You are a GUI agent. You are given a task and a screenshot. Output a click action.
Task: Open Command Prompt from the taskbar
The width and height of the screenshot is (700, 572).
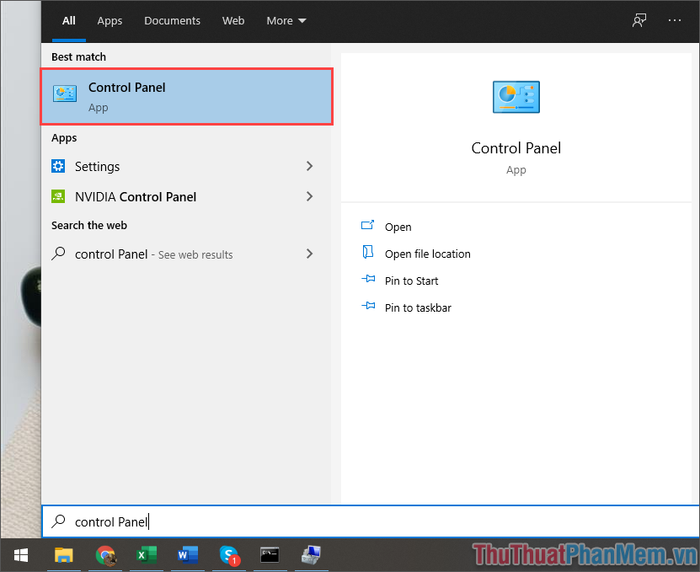[x=270, y=555]
